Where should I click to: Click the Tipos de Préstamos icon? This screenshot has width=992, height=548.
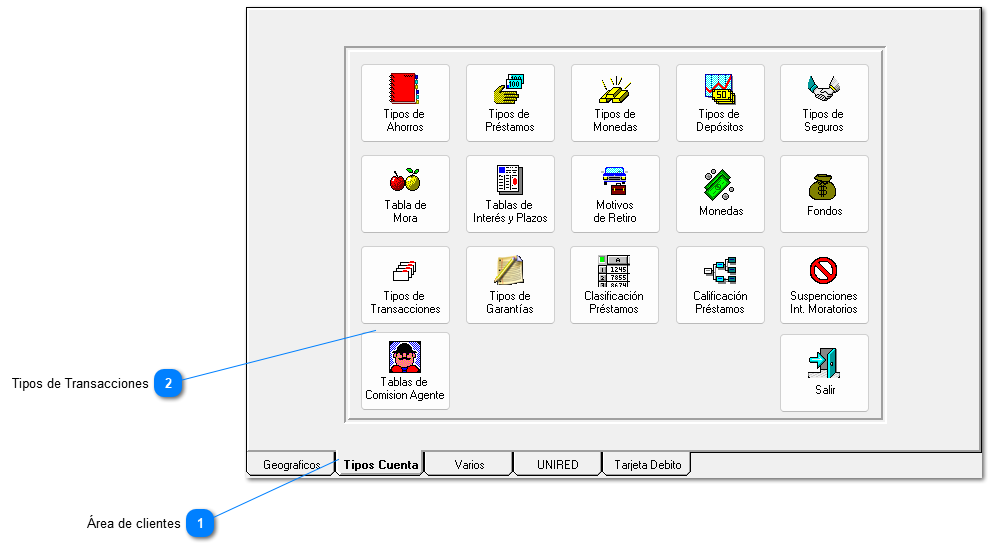click(510, 103)
